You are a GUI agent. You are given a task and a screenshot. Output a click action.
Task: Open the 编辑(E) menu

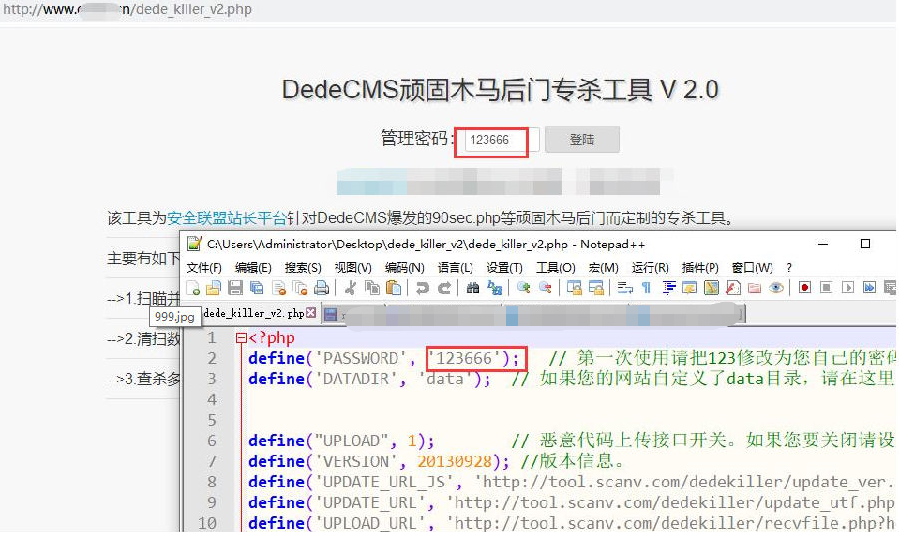253,268
